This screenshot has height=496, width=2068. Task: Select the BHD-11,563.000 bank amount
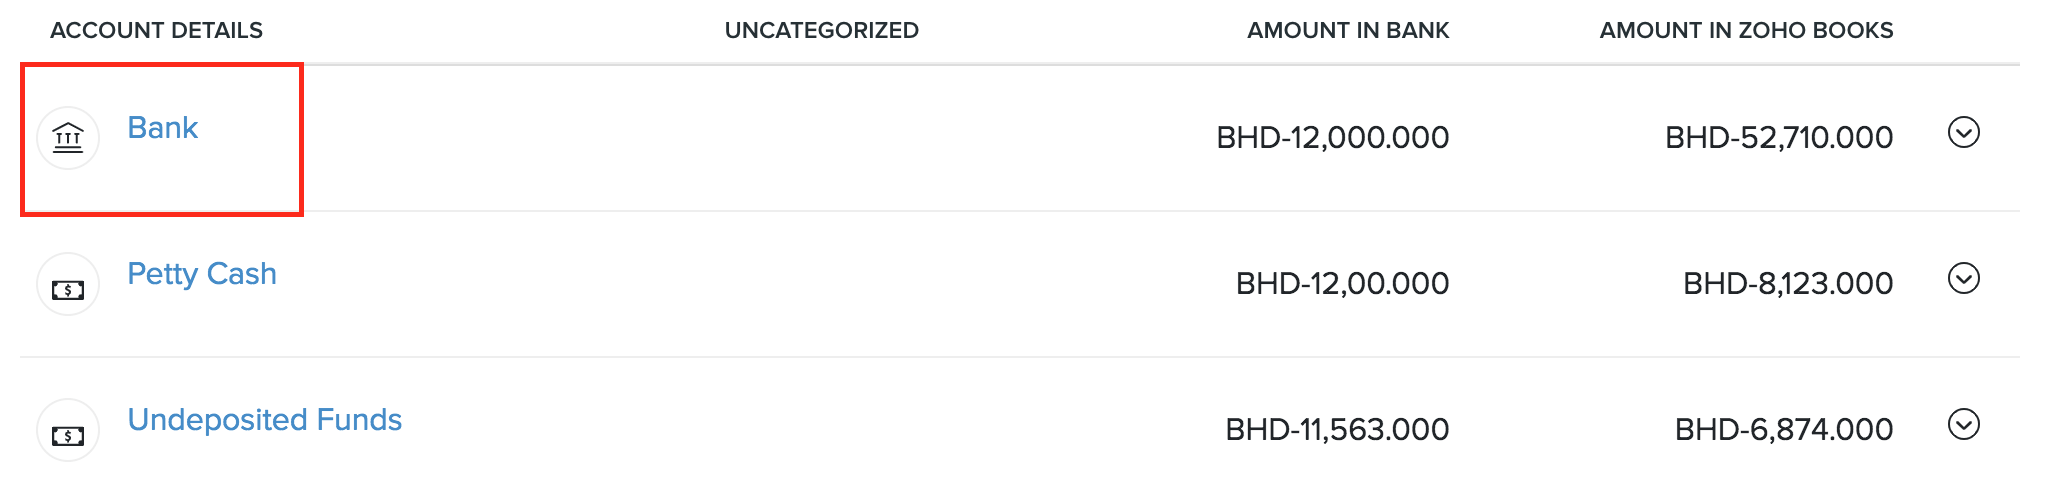pos(1337,430)
